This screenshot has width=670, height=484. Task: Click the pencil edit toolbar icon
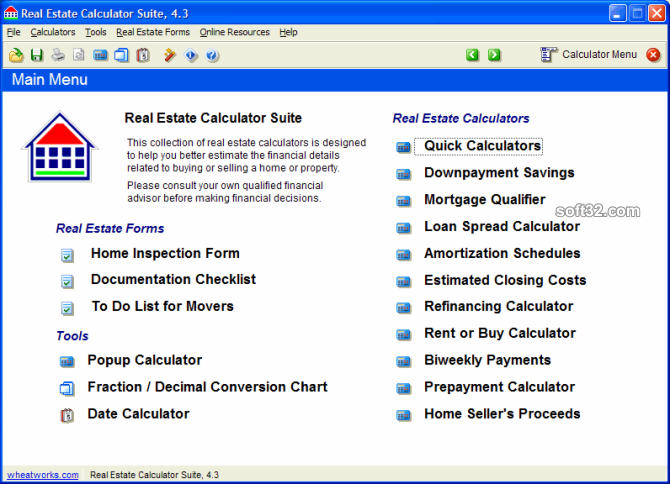[170, 55]
